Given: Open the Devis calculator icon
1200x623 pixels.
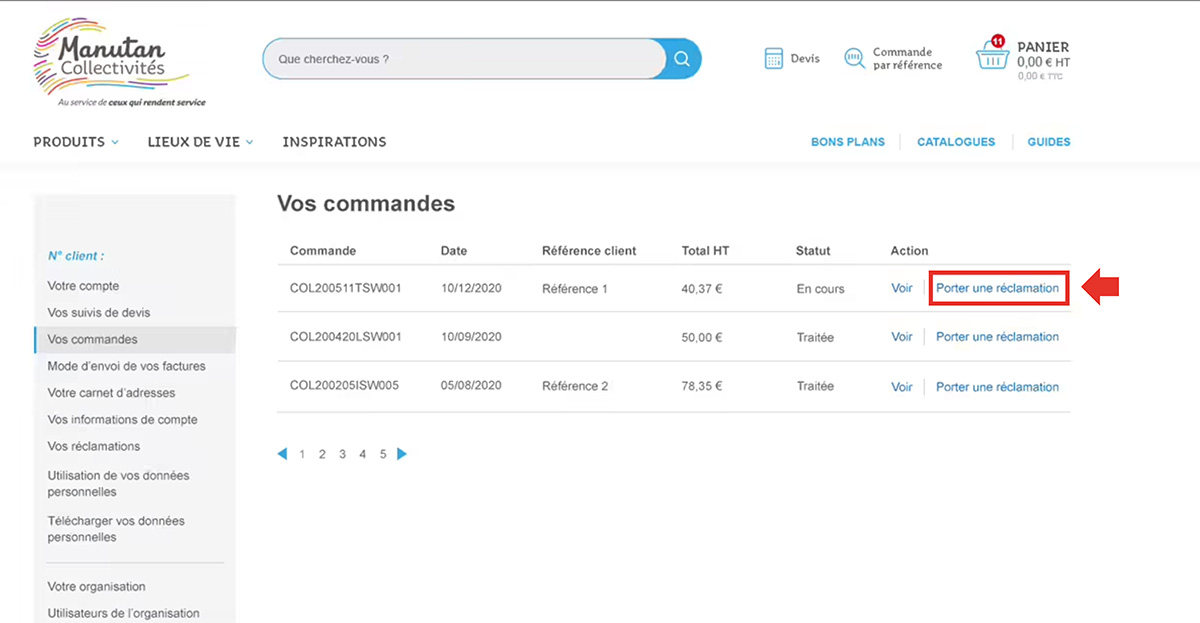Looking at the screenshot, I should pos(774,59).
